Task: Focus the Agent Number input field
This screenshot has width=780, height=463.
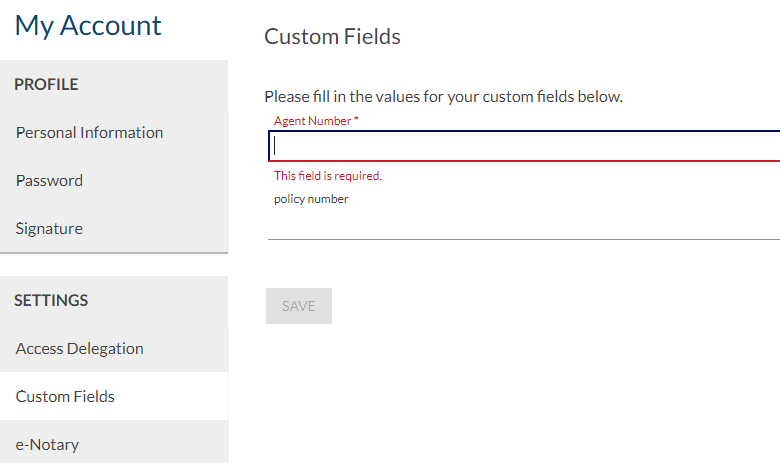Action: coord(524,146)
